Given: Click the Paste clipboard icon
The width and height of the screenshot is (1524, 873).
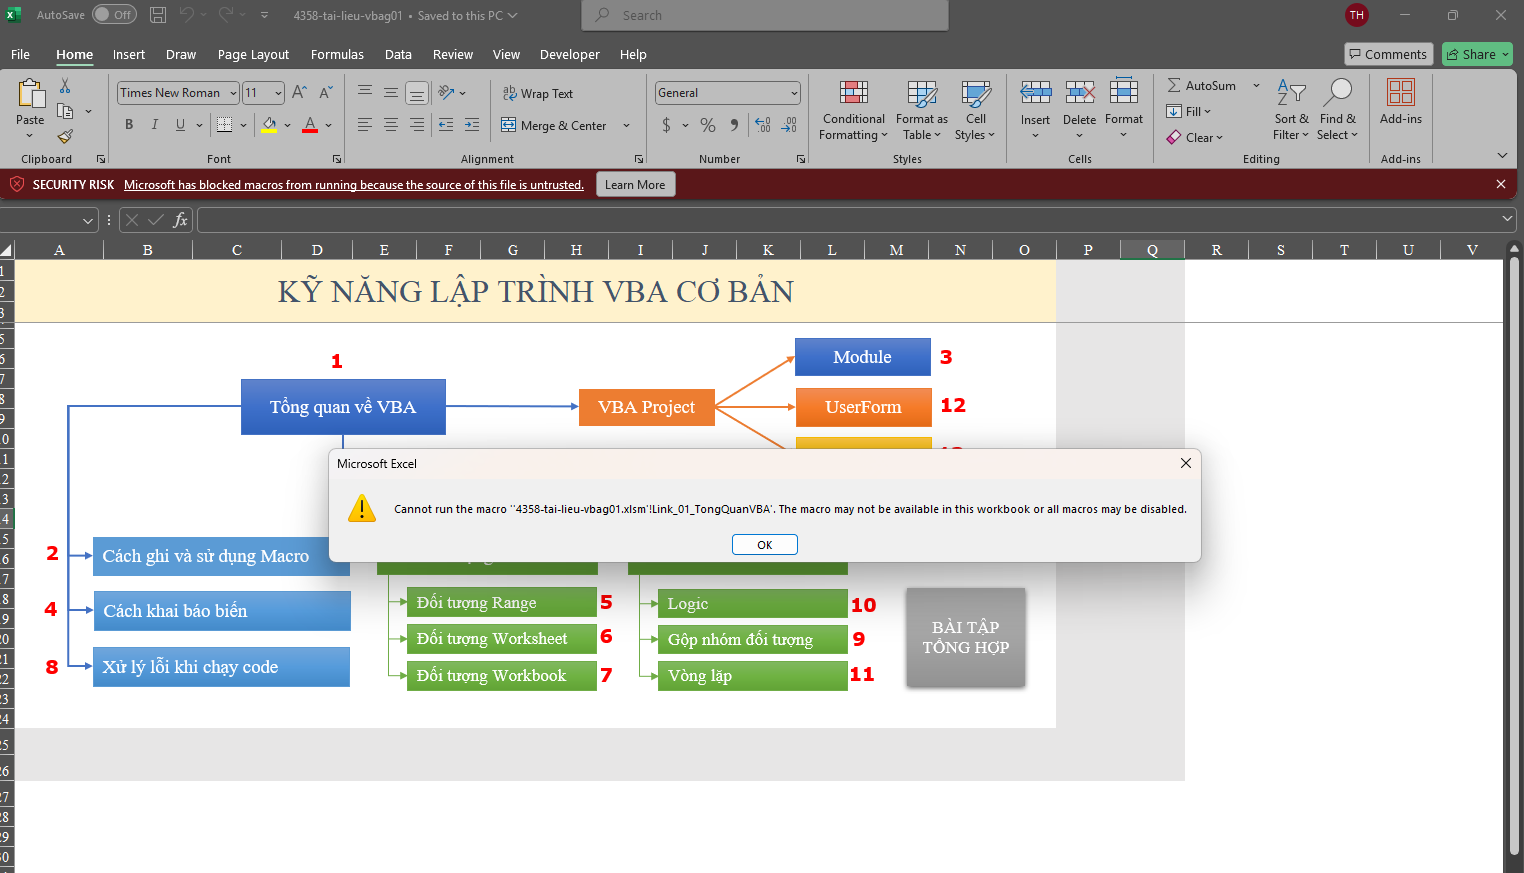Looking at the screenshot, I should point(30,95).
